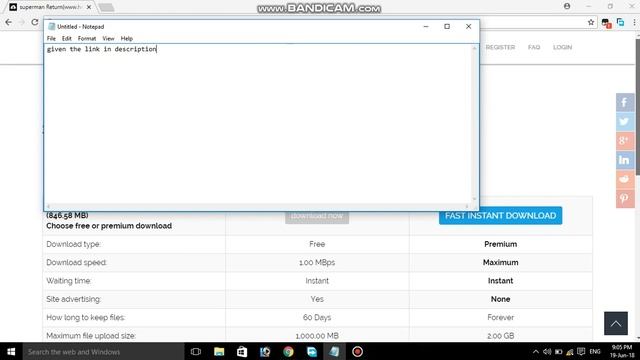
Task: Share the page on LinkedIn
Action: [624, 160]
